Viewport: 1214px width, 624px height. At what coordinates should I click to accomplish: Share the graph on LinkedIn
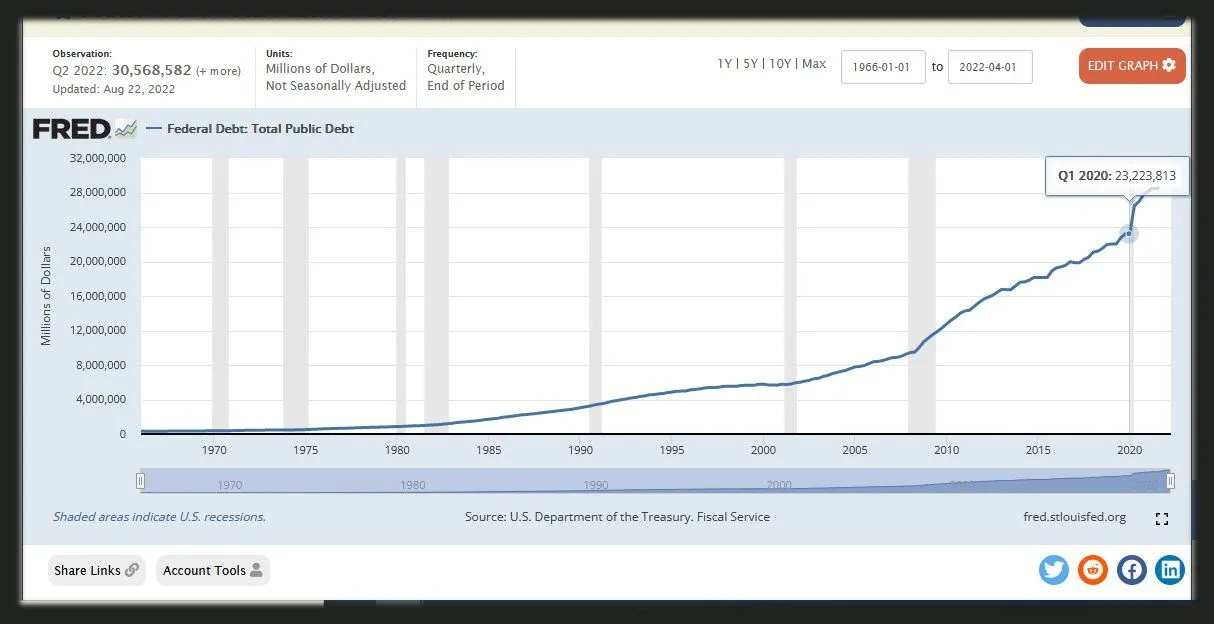[x=1170, y=570]
